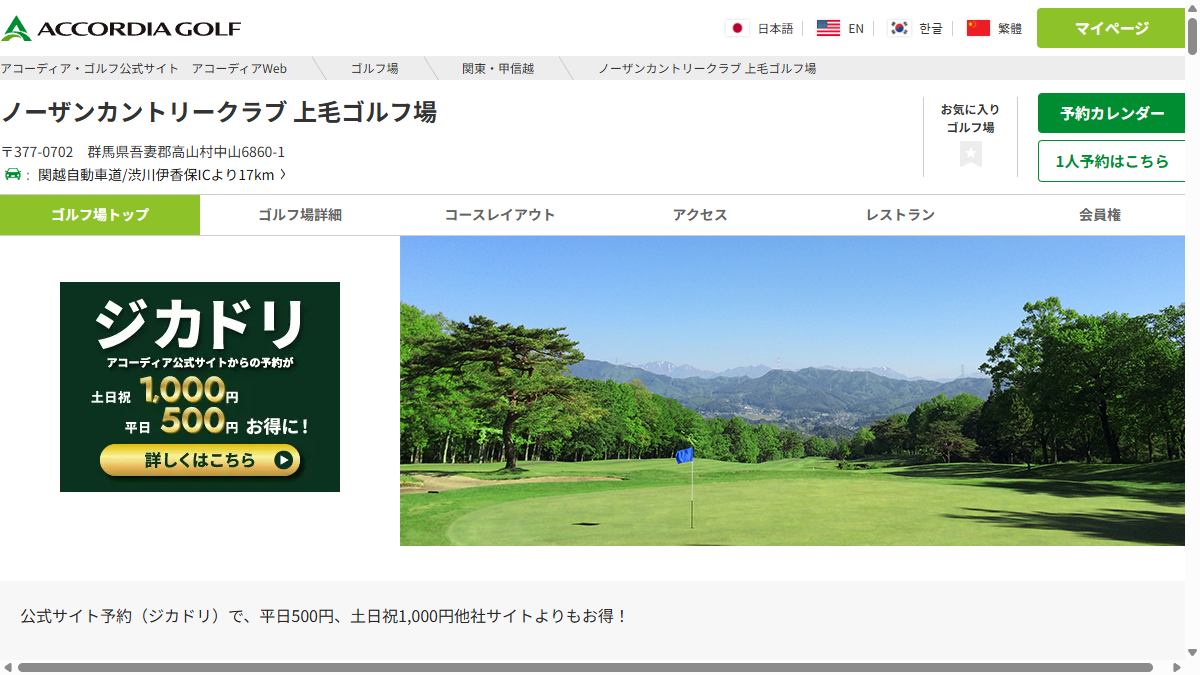Switch language to 繁體

pyautogui.click(x=1010, y=29)
